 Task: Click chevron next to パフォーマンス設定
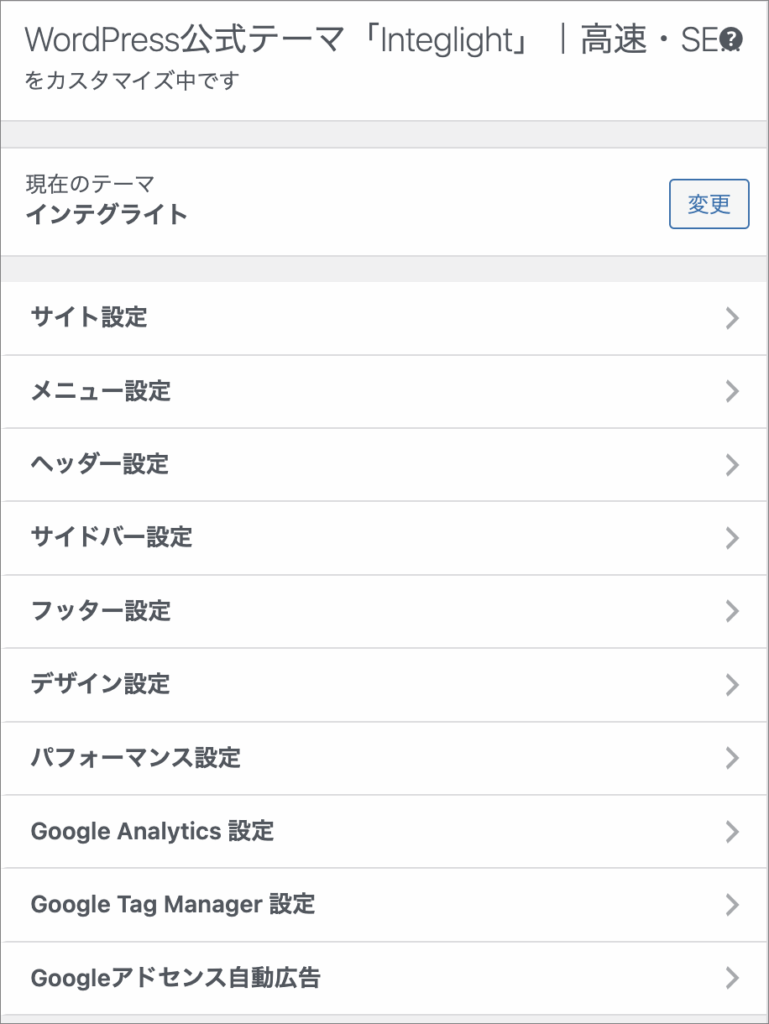732,758
